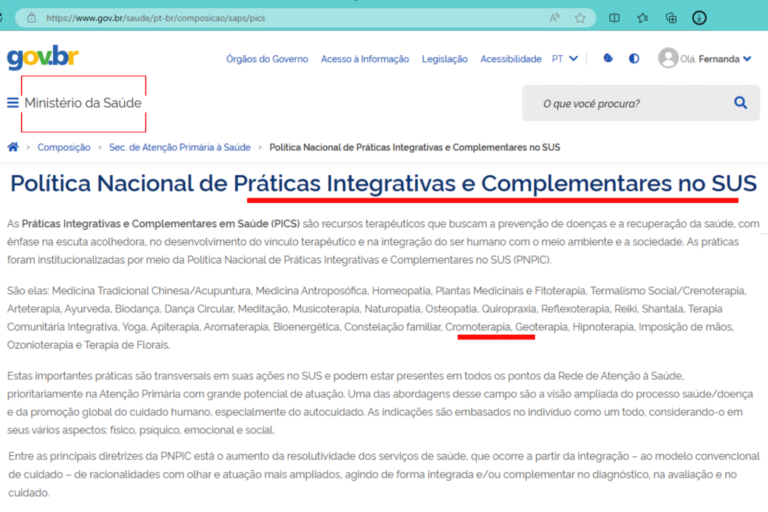Click the Composição breadcrumb link
This screenshot has height=512, width=768.
coord(64,147)
